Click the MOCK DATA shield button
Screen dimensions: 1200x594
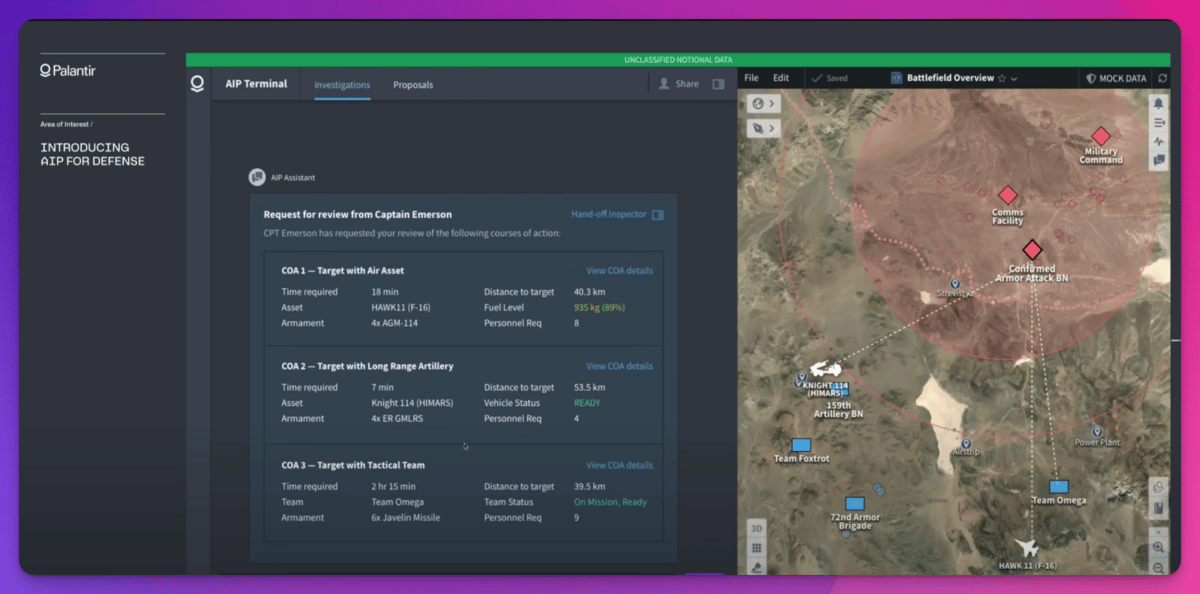(x=1116, y=78)
